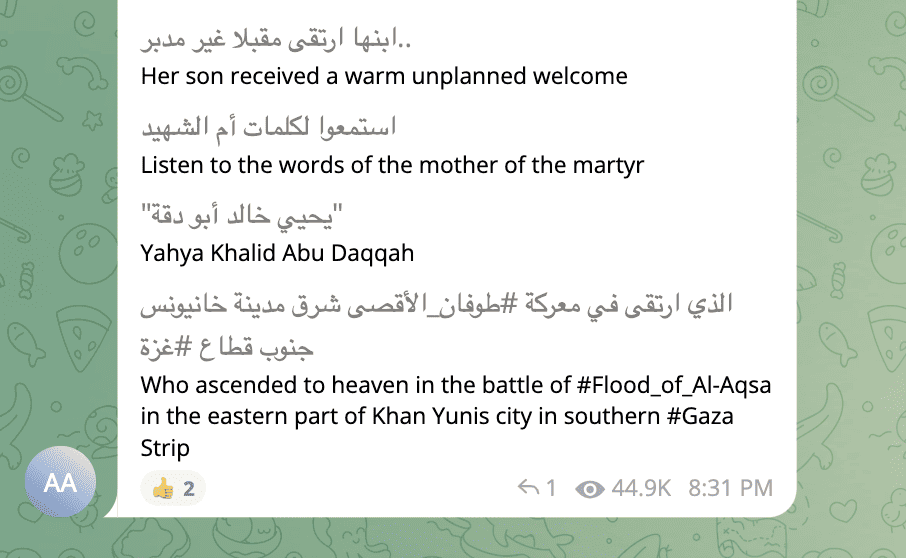Click the reply count number 1
Viewport: 906px width, 558px height.
(550, 488)
